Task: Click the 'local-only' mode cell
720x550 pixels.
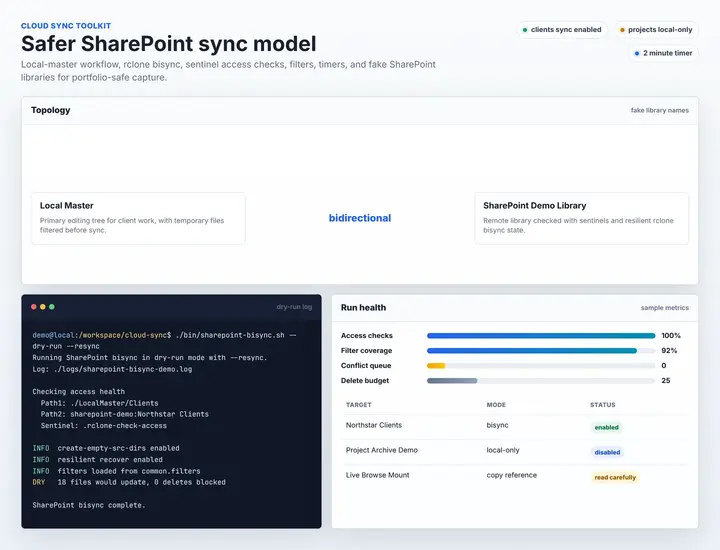Action: click(x=503, y=450)
